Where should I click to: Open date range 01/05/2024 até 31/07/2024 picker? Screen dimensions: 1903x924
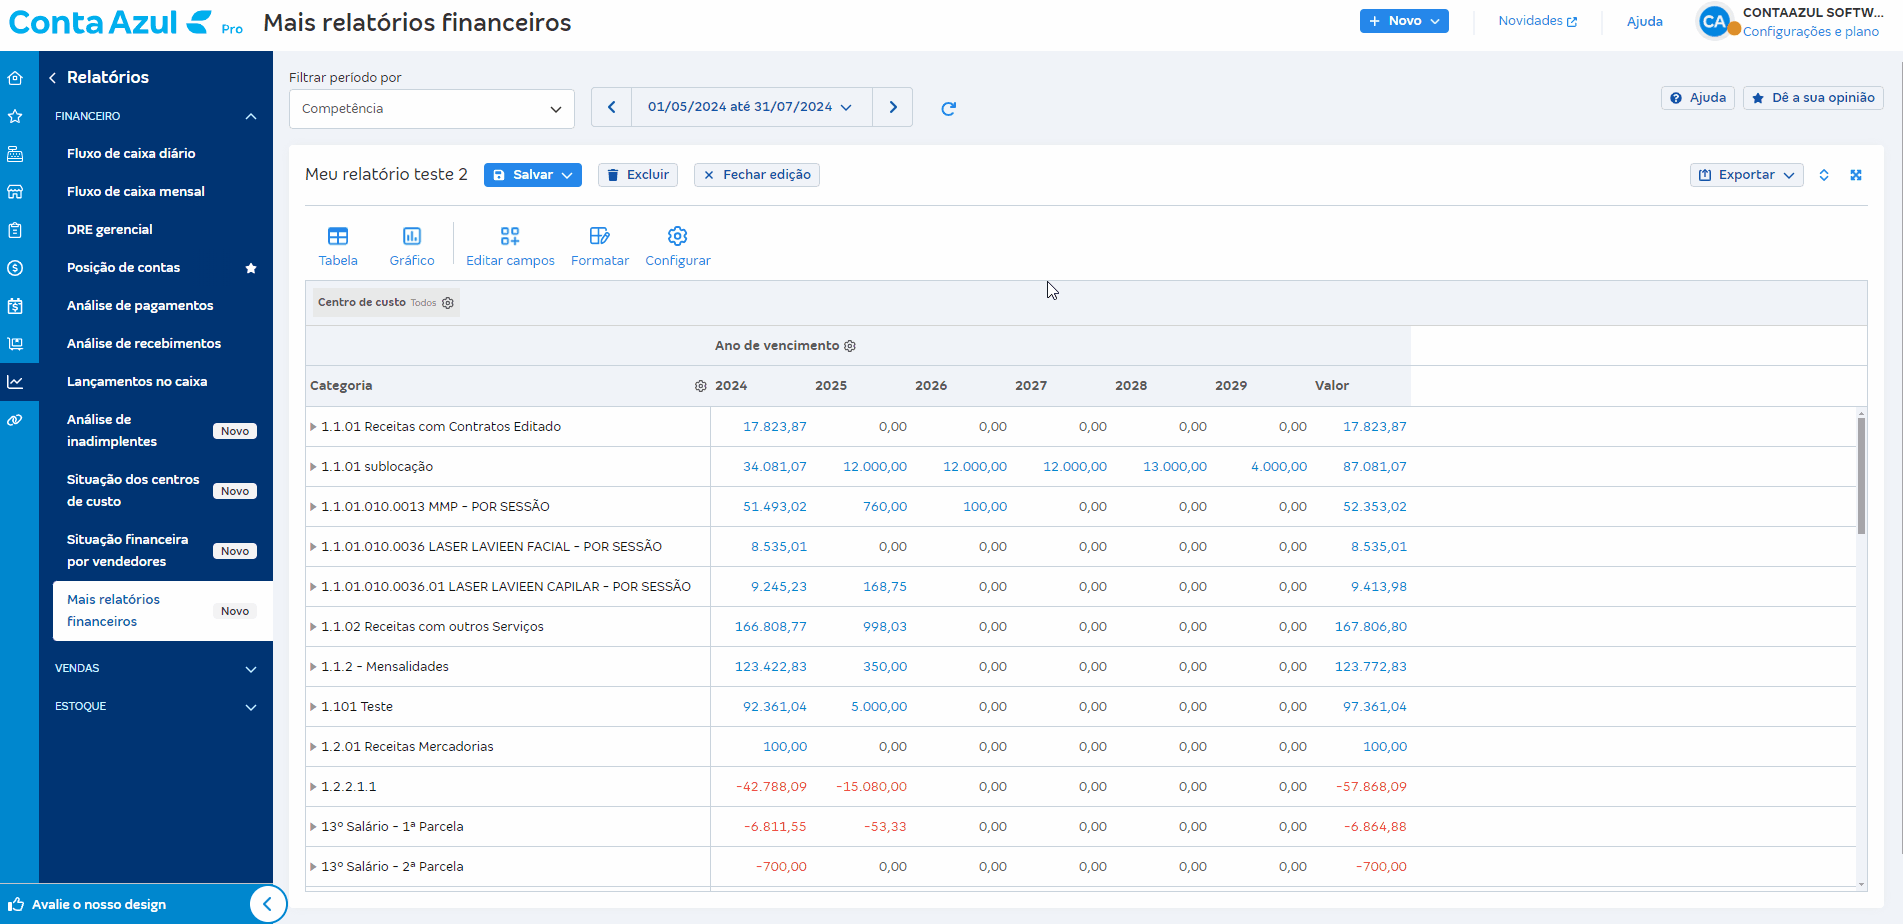[x=752, y=107]
